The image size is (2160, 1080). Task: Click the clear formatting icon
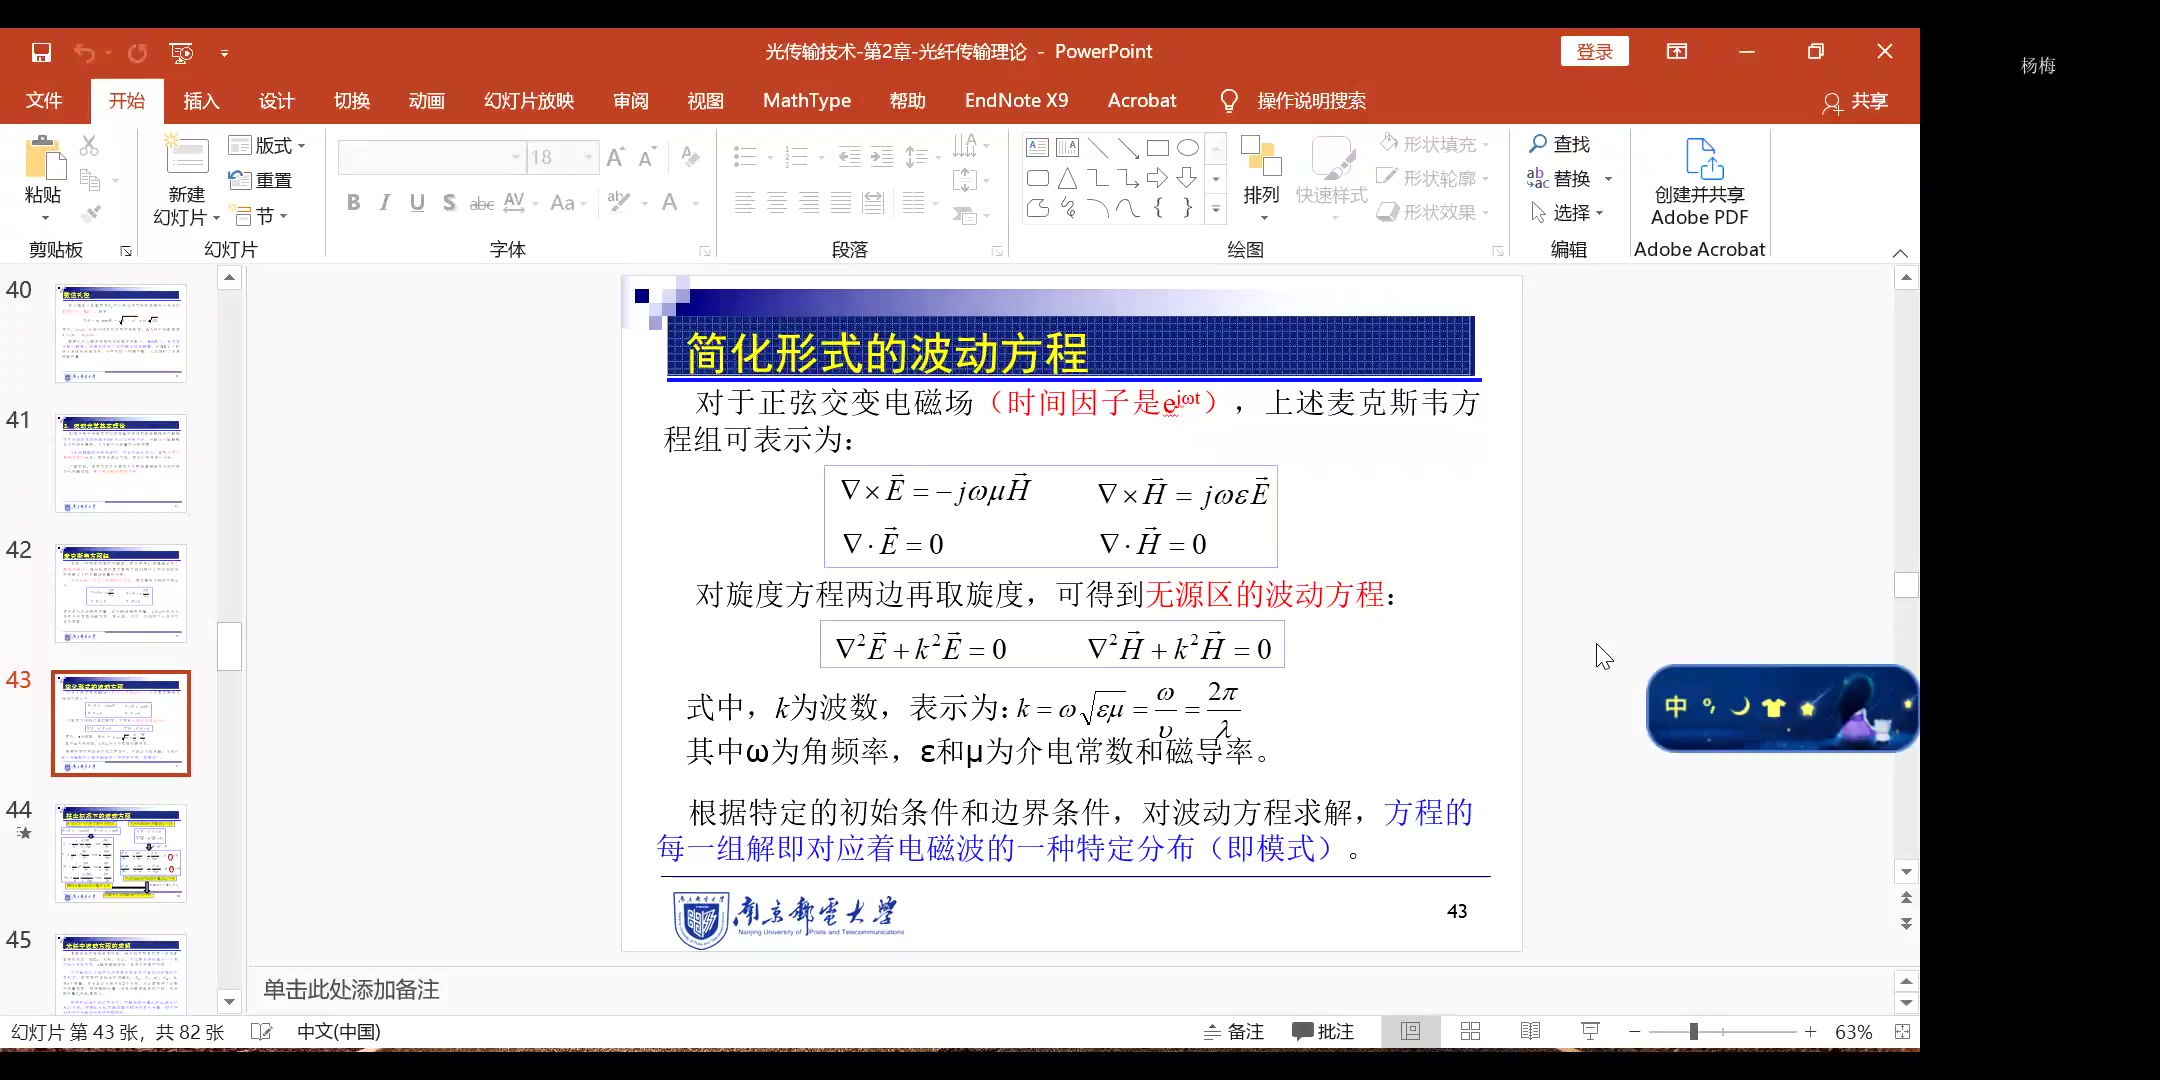(x=689, y=157)
